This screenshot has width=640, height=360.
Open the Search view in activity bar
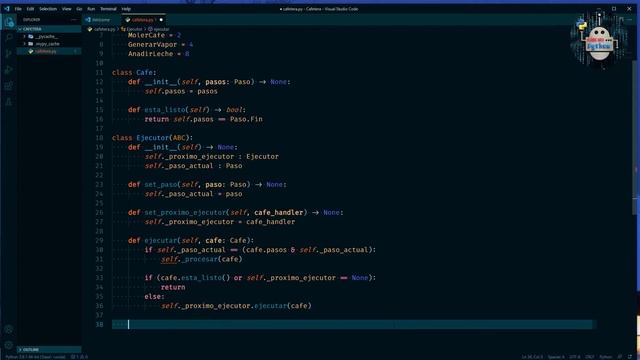click(9, 38)
